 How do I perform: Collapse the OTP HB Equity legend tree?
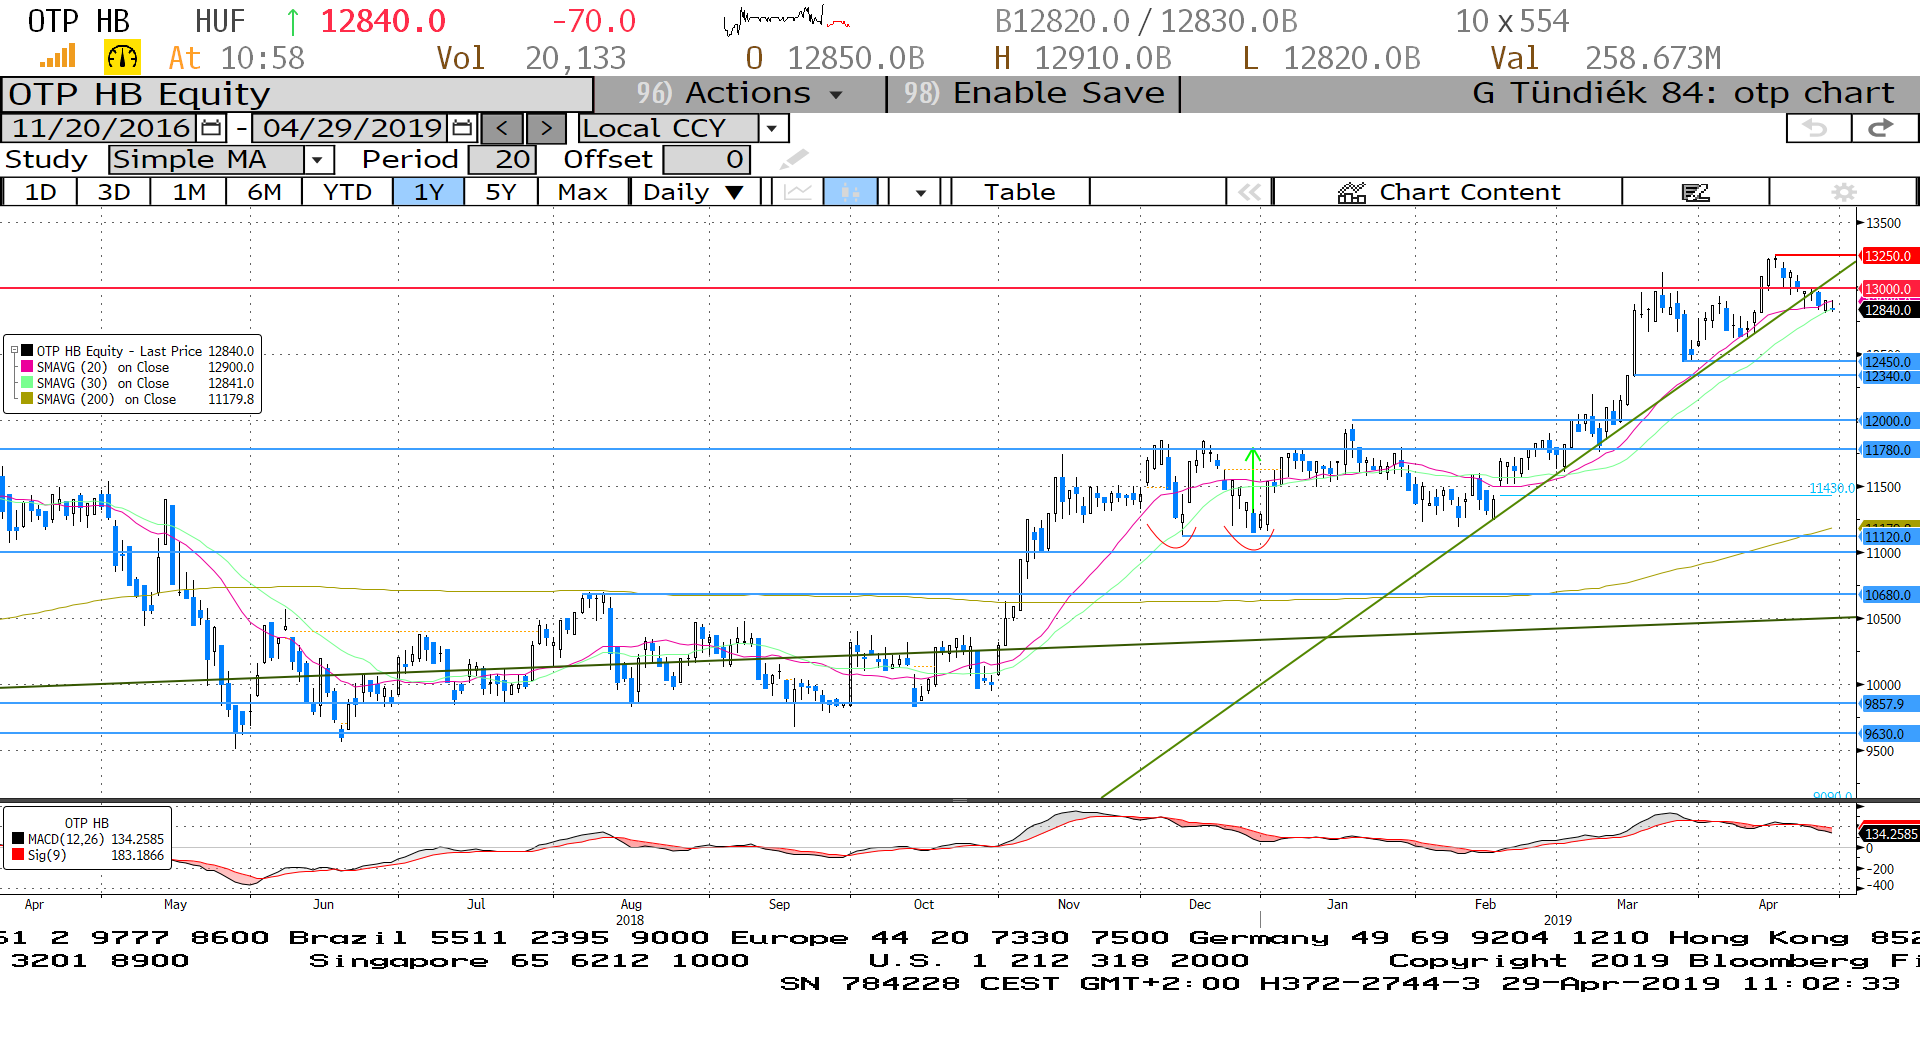(14, 351)
